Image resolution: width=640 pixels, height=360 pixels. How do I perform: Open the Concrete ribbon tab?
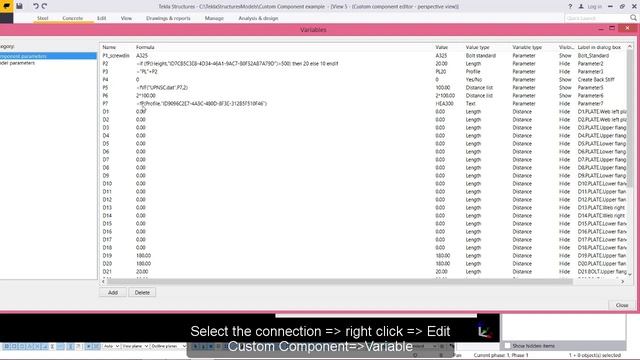73,18
